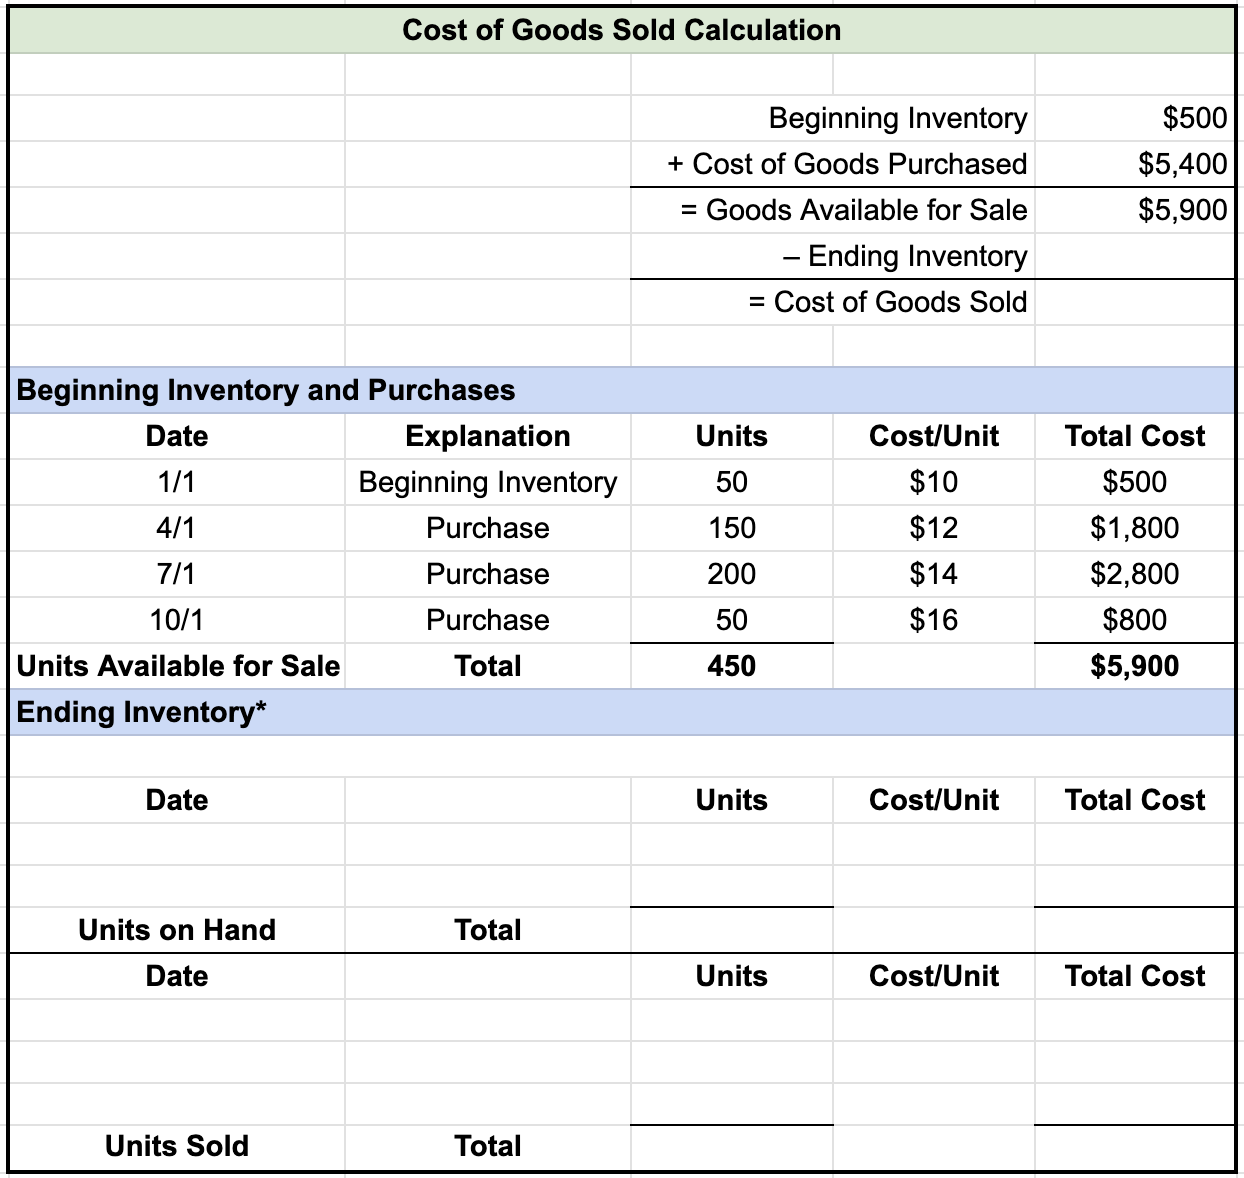This screenshot has height=1178, width=1244.
Task: Select the $800 Total Cost cell for 10/1
Action: click(x=1135, y=620)
